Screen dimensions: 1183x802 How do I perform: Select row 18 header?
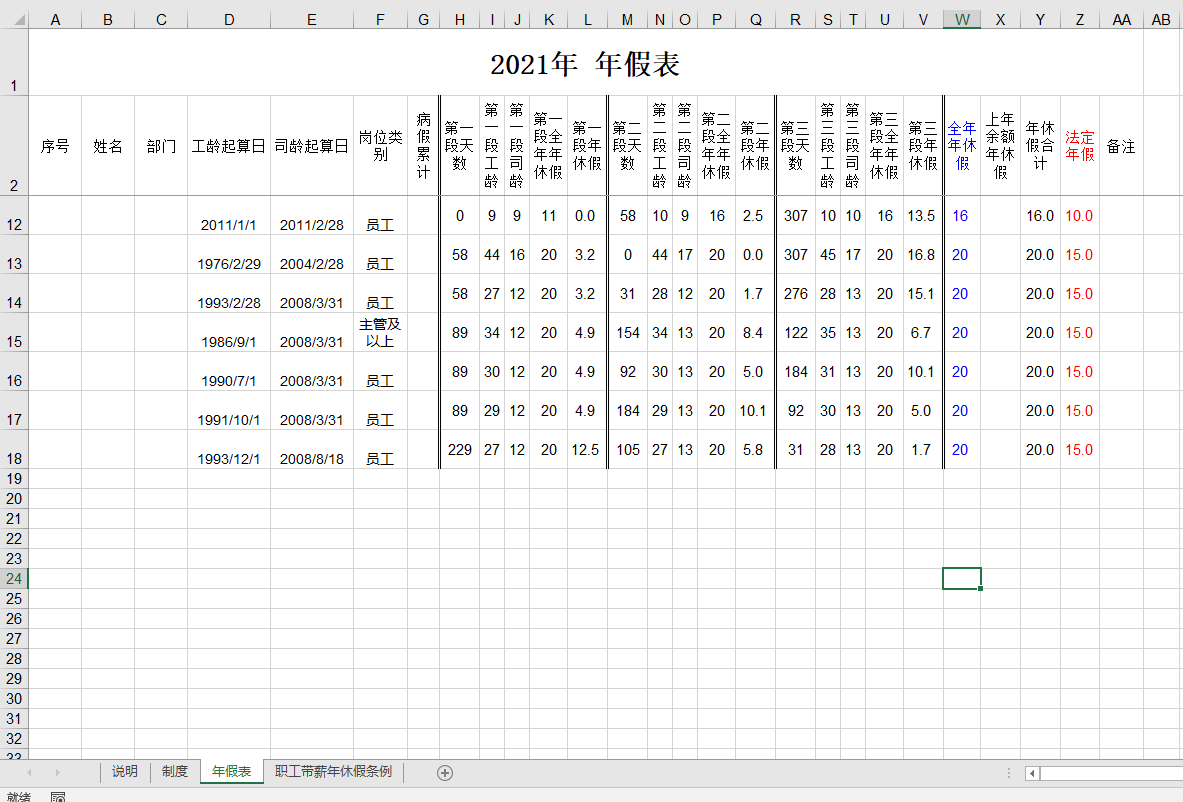[x=14, y=450]
